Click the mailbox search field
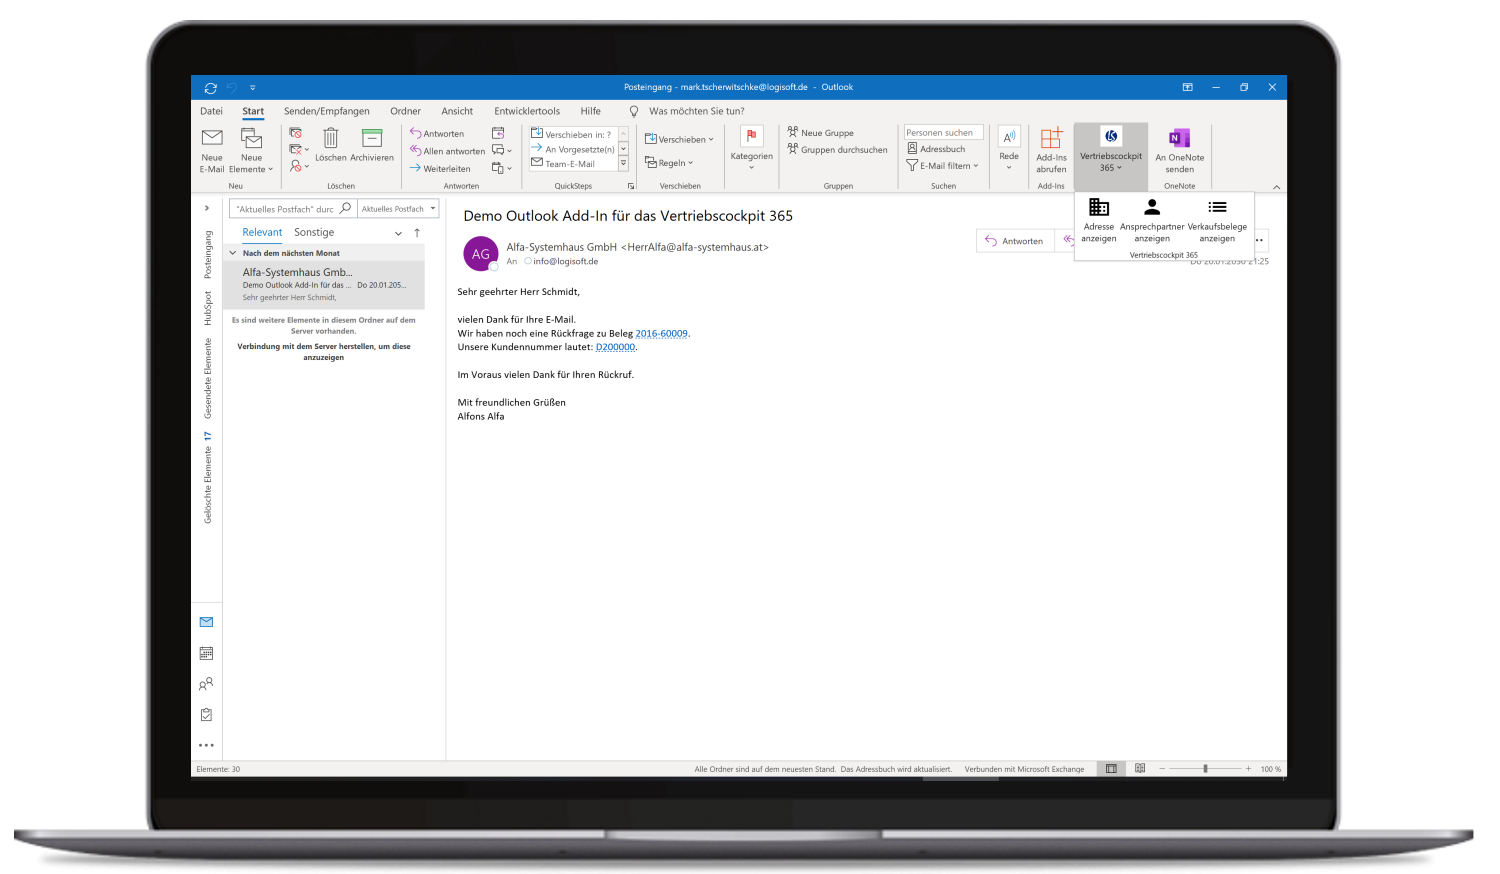The image size is (1500, 874). tap(292, 209)
